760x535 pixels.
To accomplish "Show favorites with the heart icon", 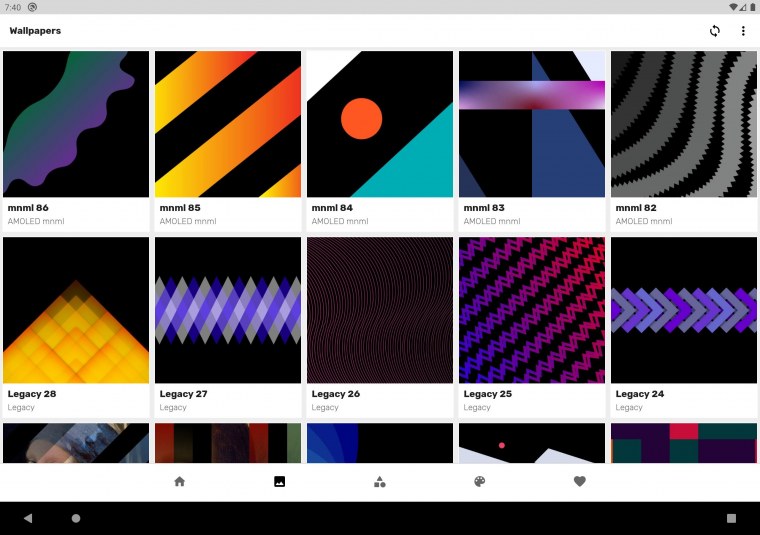I will click(580, 481).
